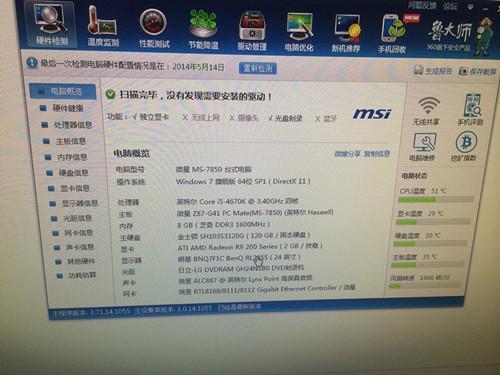Select 网卡信息 in the sidebar
The image size is (500, 375).
(x=73, y=233)
